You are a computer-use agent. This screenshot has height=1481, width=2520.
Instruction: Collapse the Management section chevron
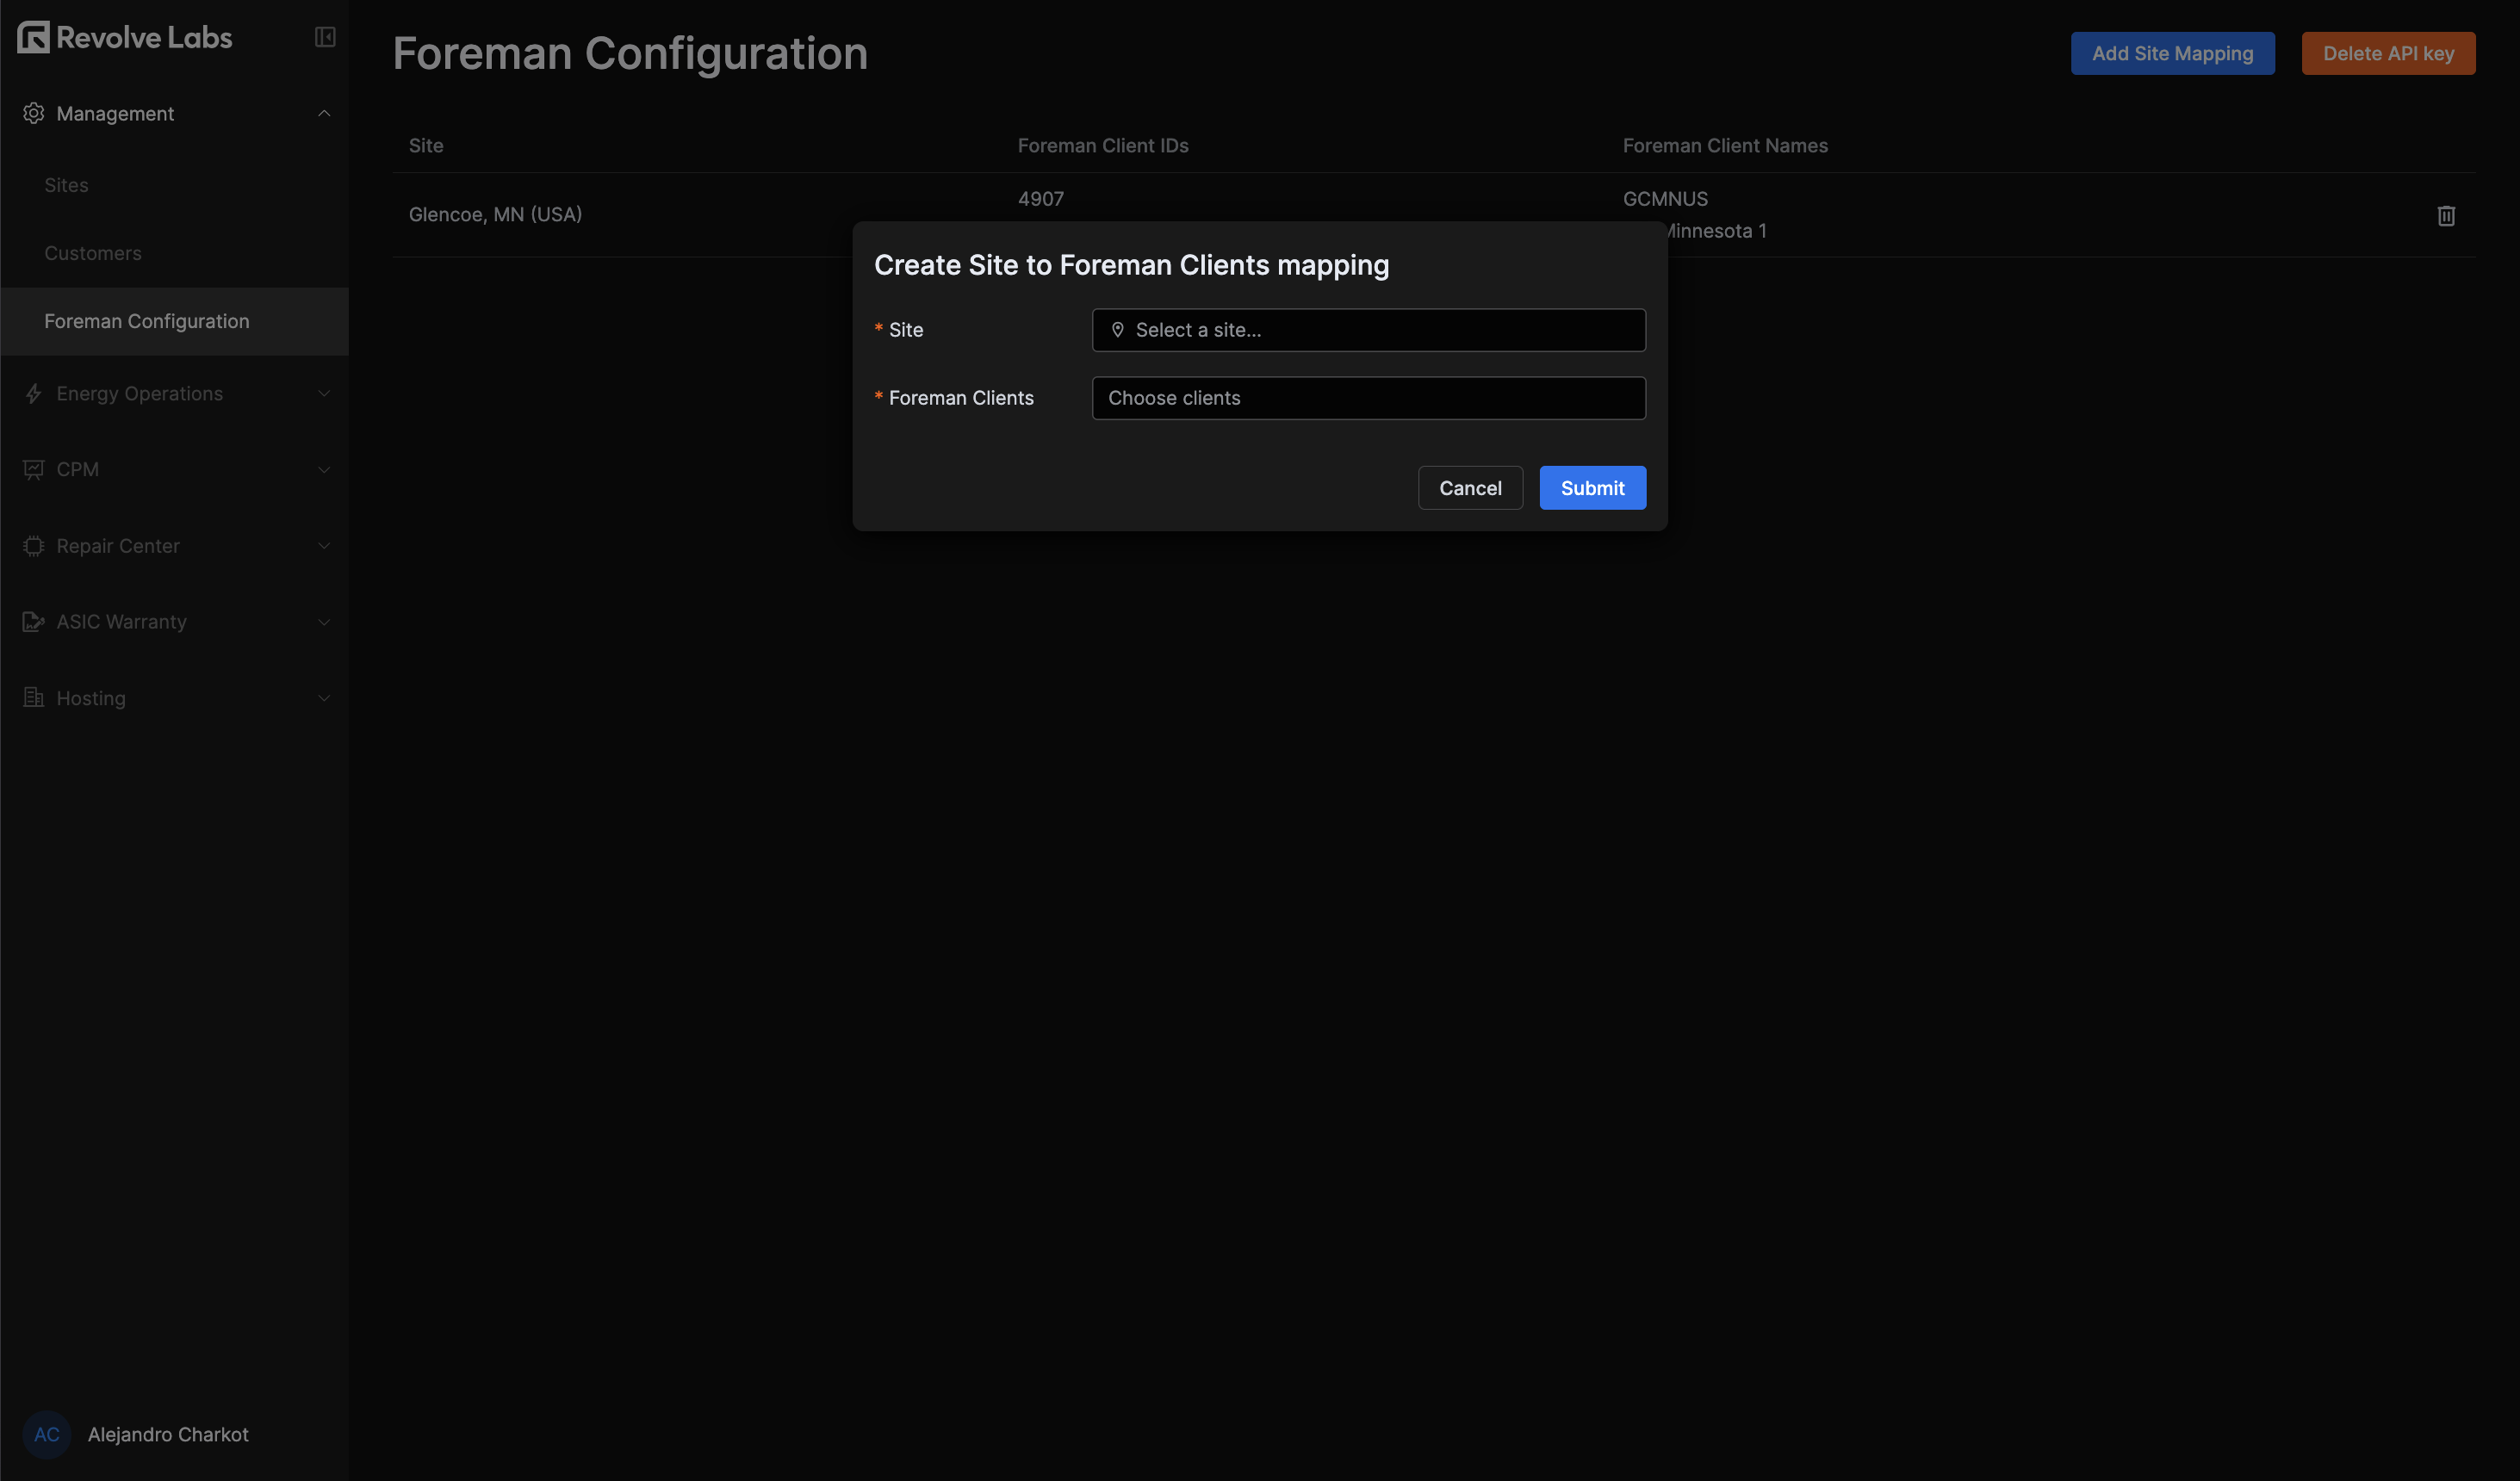324,113
